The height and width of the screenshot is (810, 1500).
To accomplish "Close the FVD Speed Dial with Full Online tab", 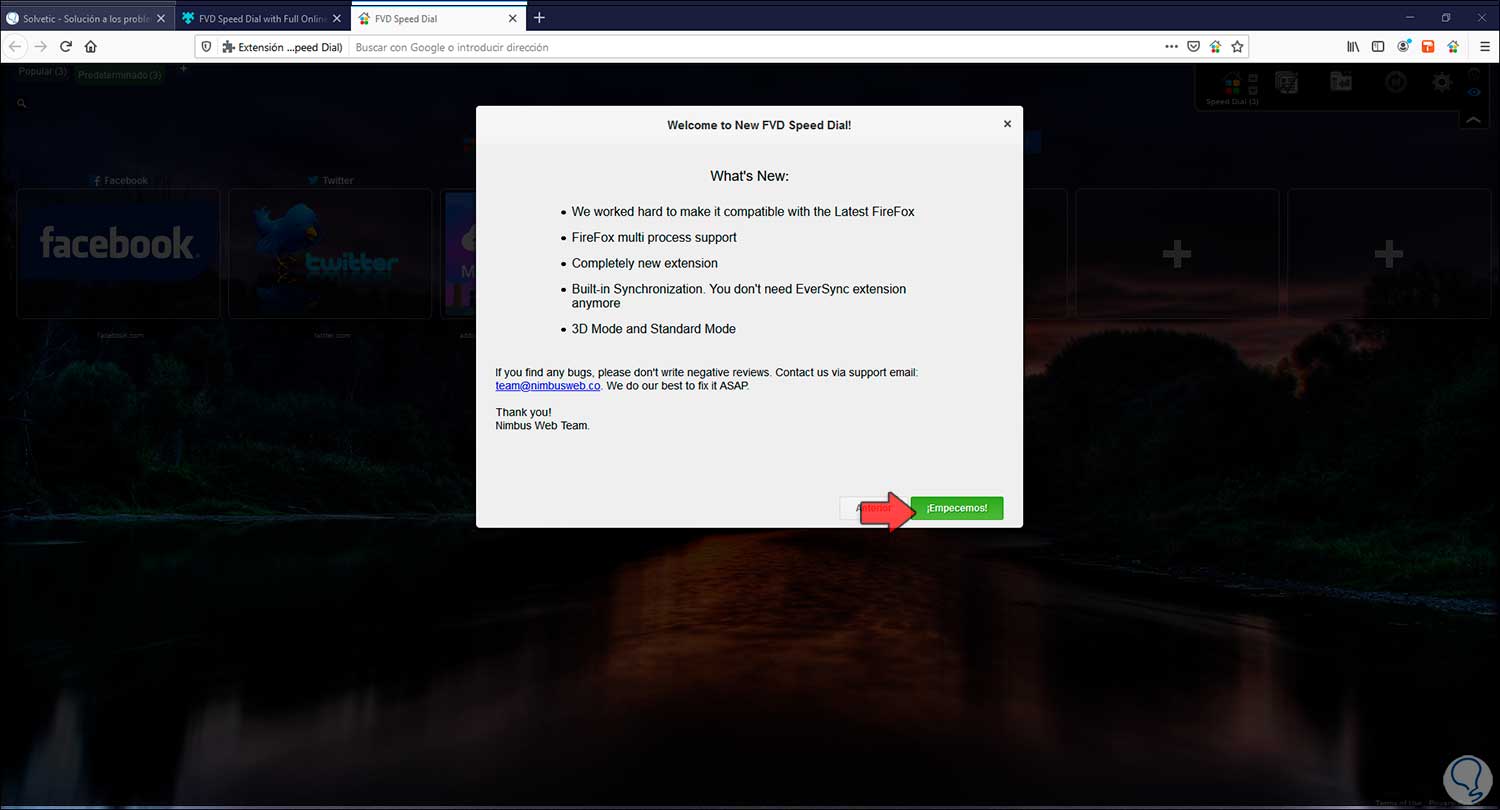I will tap(337, 18).
